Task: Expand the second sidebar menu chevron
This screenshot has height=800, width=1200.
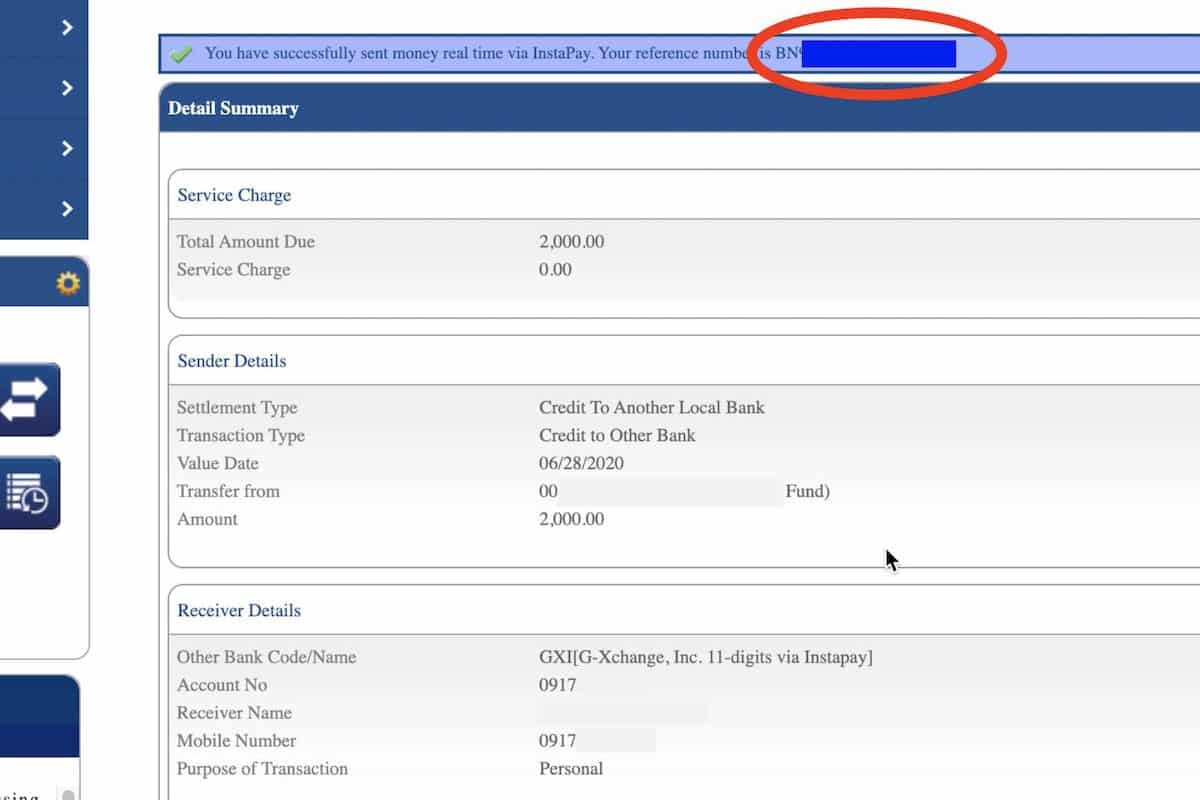Action: click(67, 88)
